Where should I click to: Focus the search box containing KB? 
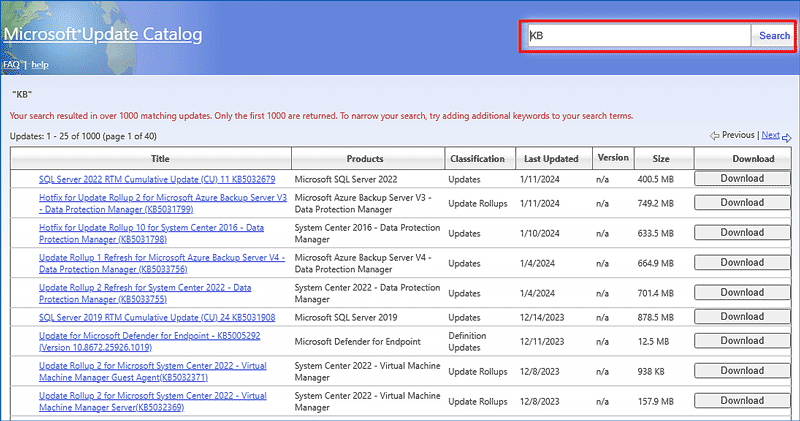[x=639, y=36]
